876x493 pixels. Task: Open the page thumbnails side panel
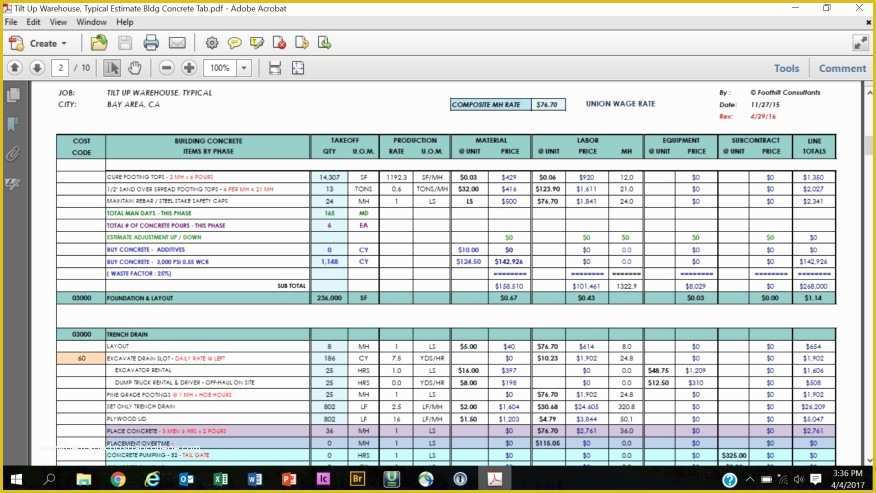point(13,95)
